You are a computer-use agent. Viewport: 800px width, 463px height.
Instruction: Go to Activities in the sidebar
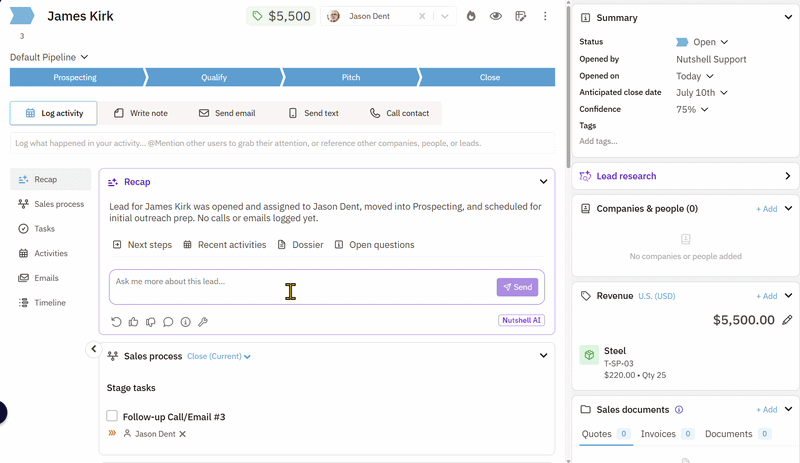tap(43, 254)
